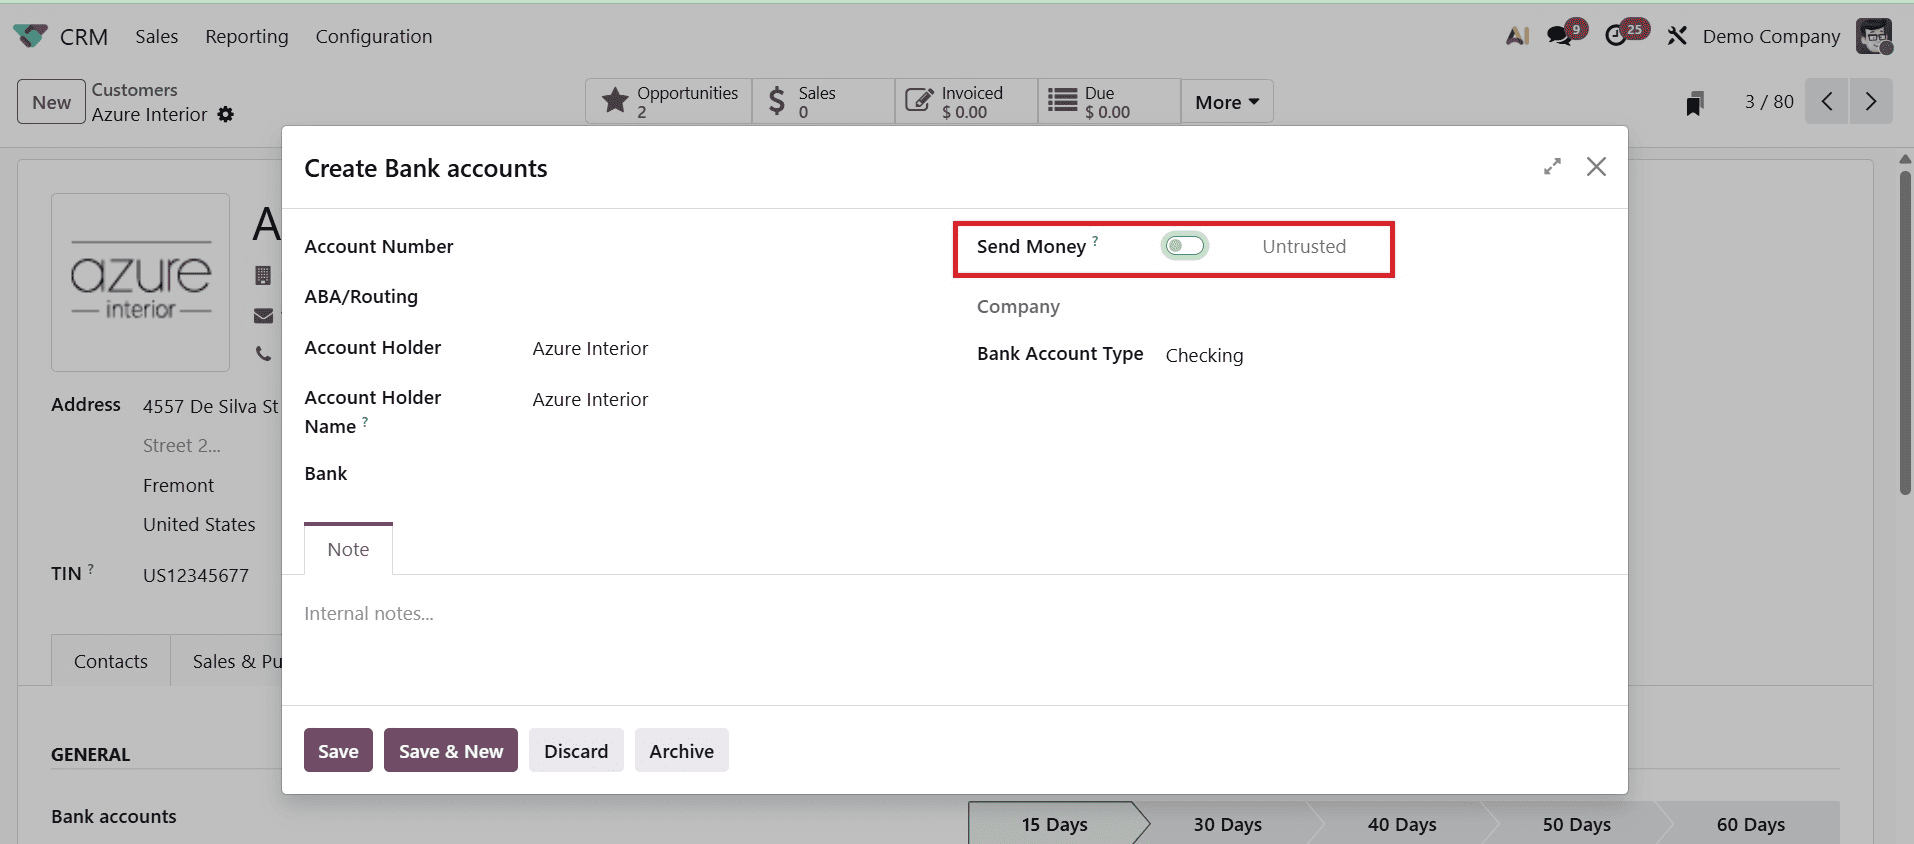Click the 3 / 80 pager counter
Screen dimensions: 1914x844
(1769, 101)
